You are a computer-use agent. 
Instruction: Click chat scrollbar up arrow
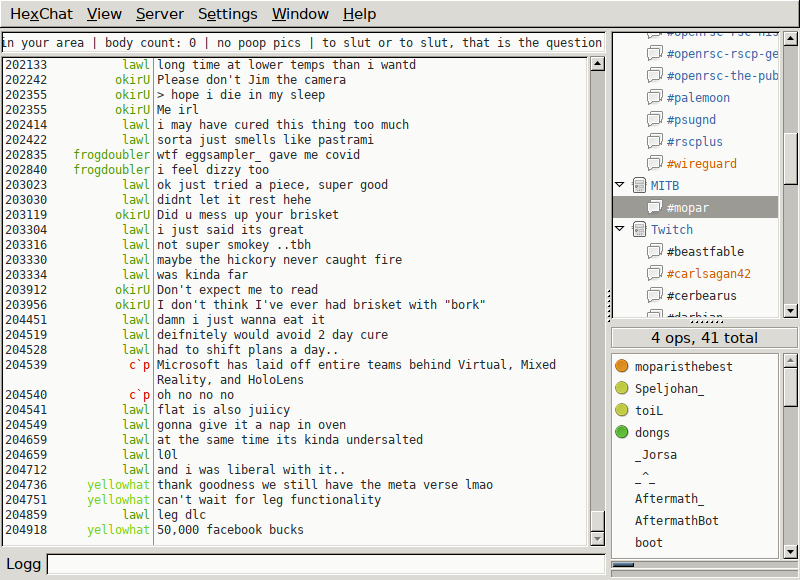(x=597, y=64)
